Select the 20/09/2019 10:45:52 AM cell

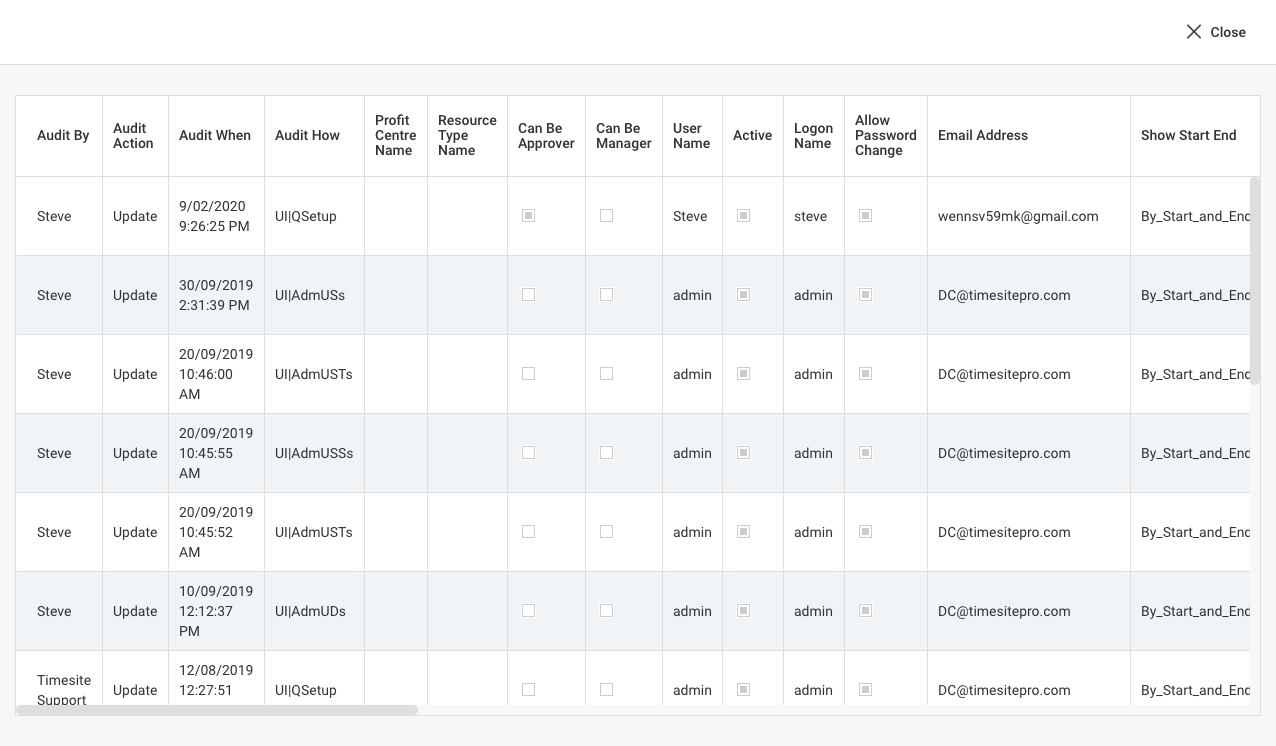(216, 532)
